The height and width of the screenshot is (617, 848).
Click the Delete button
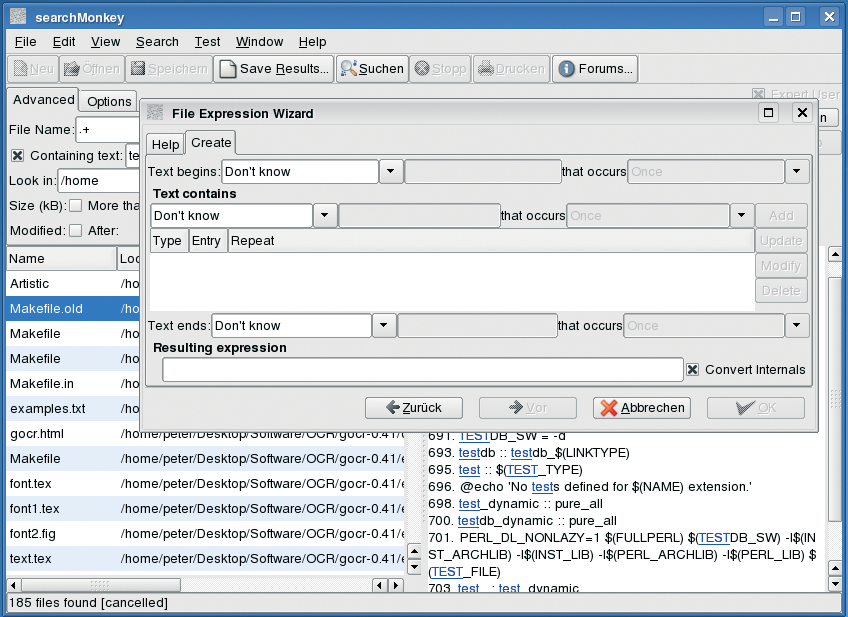coord(781,290)
